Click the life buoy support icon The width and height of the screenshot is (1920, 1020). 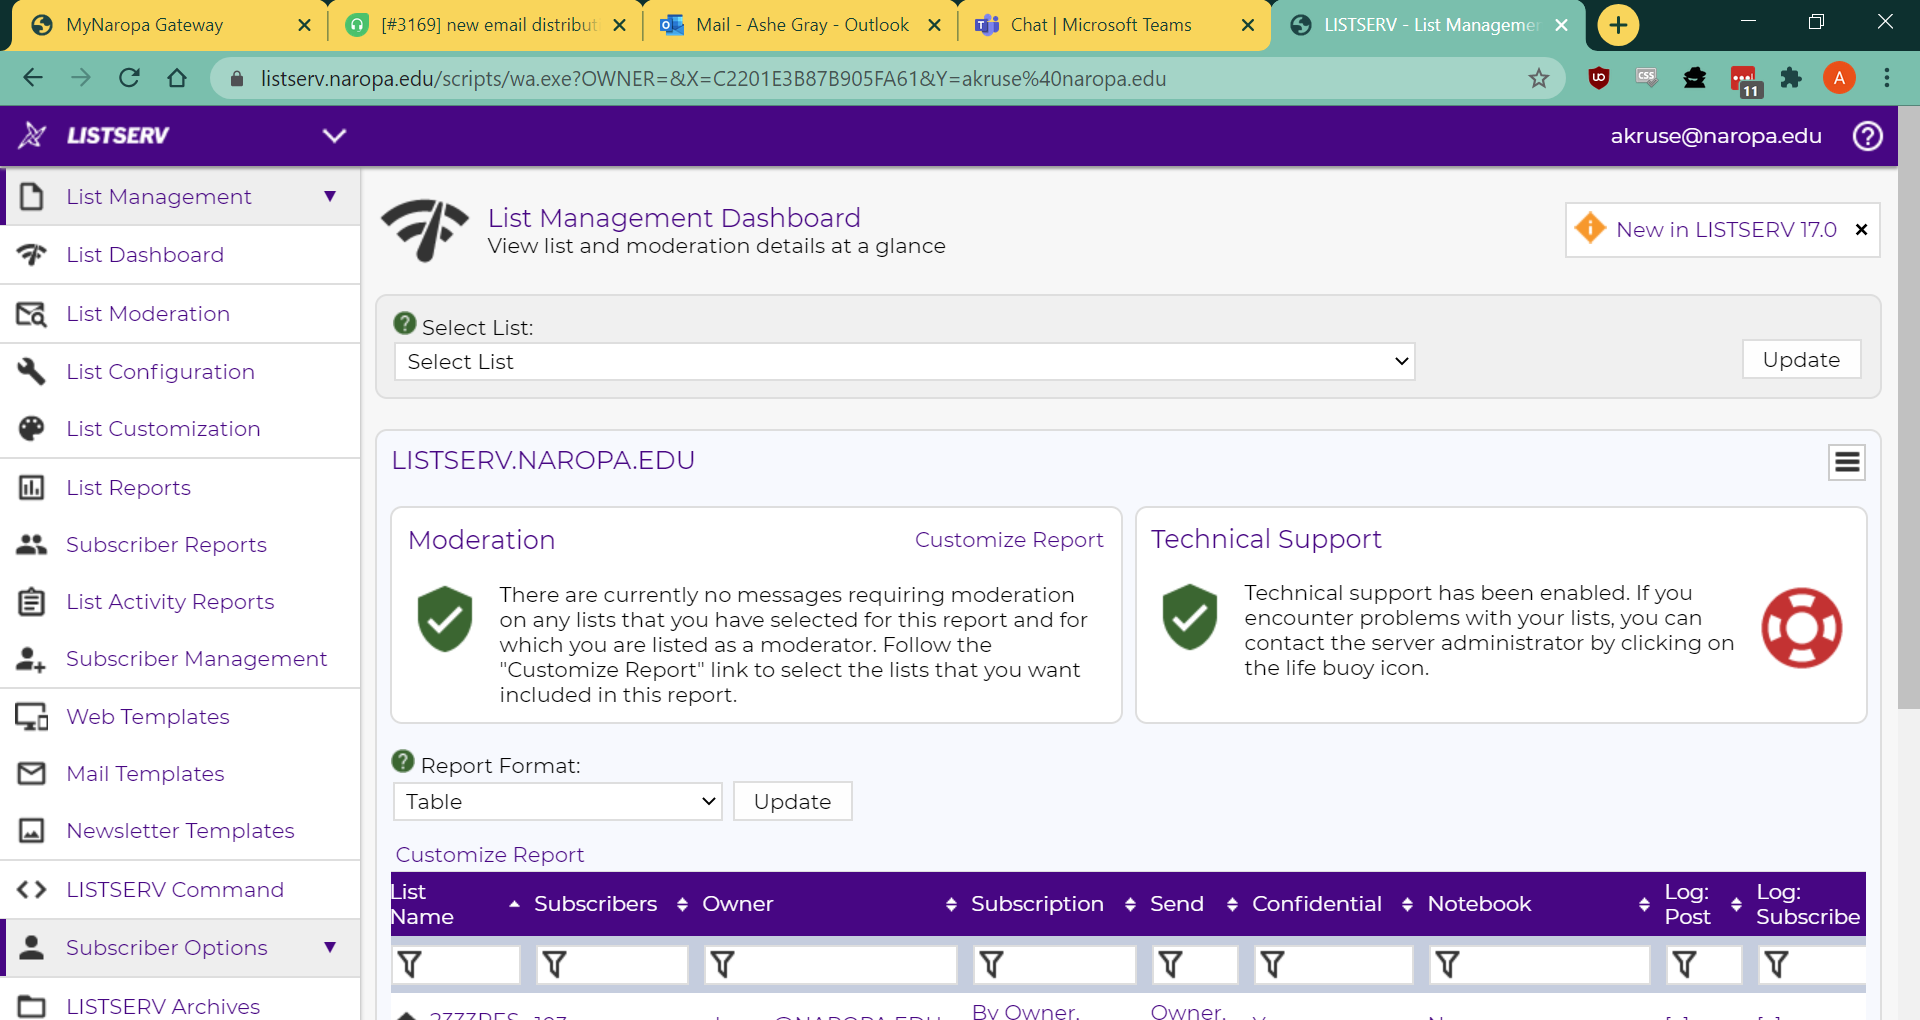coord(1801,628)
